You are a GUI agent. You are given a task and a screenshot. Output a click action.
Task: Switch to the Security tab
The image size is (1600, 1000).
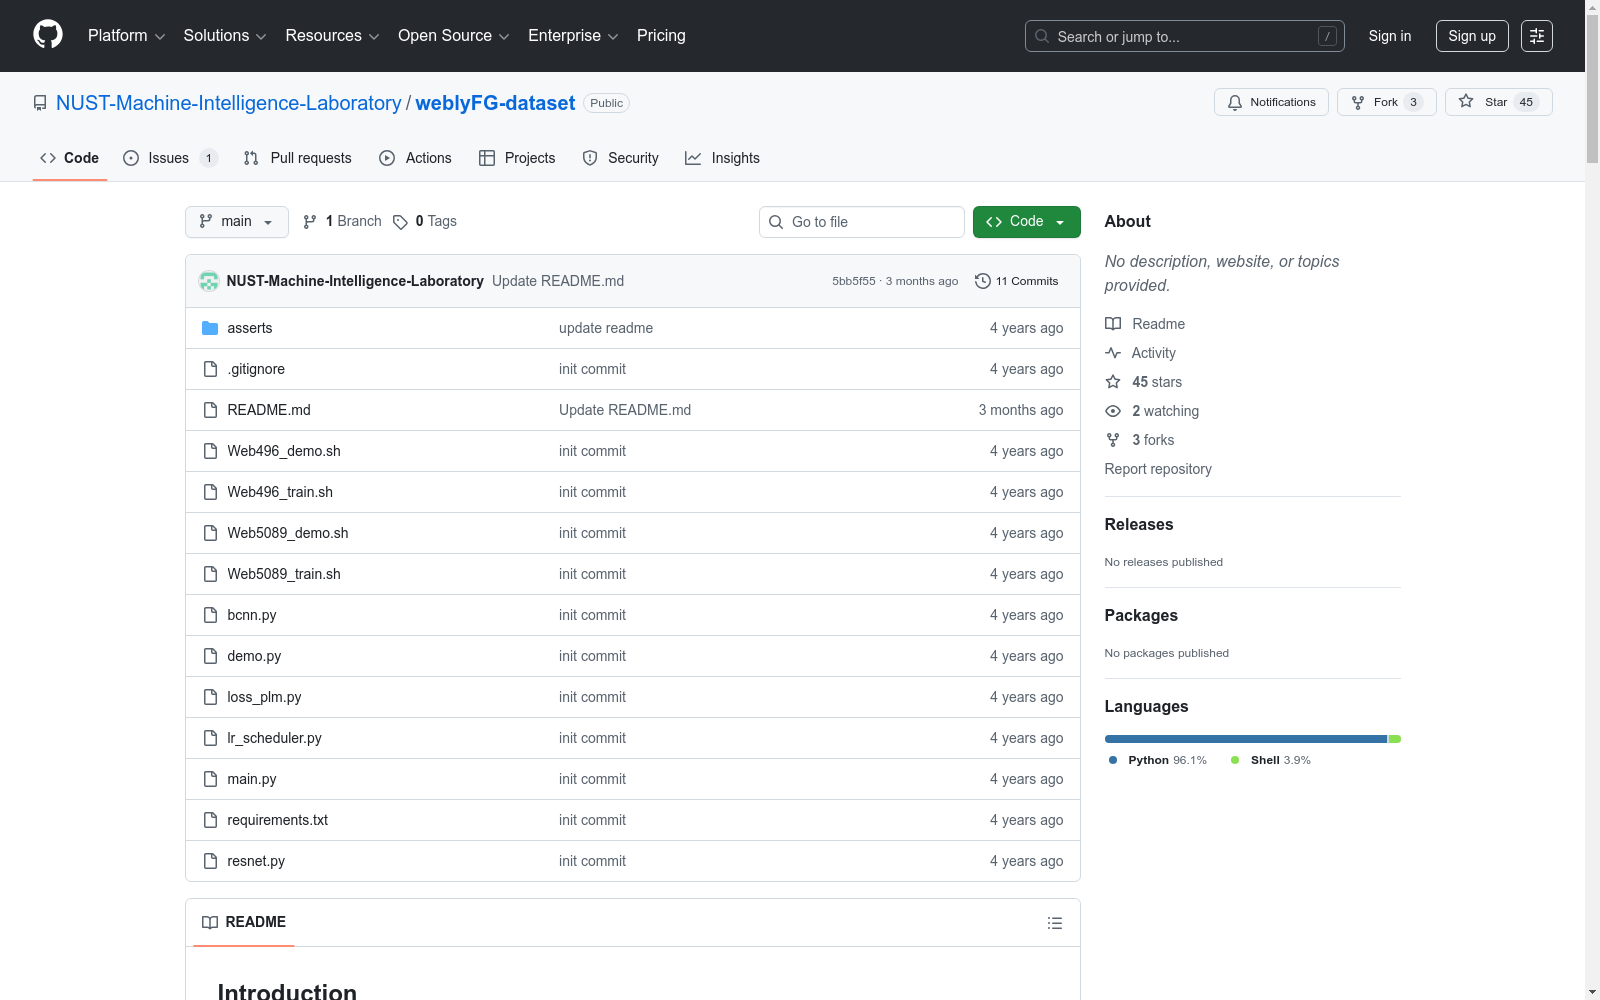620,158
